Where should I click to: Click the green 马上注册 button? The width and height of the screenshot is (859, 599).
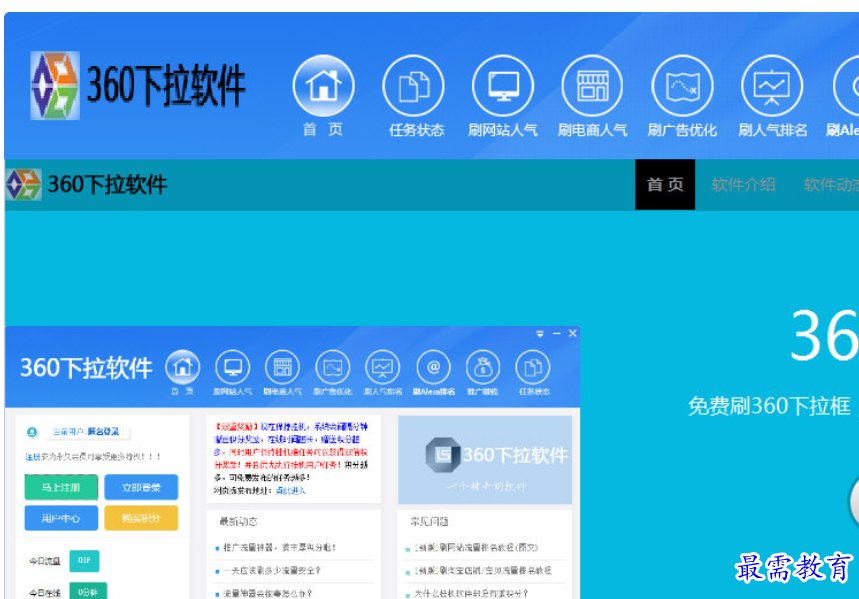pos(61,487)
